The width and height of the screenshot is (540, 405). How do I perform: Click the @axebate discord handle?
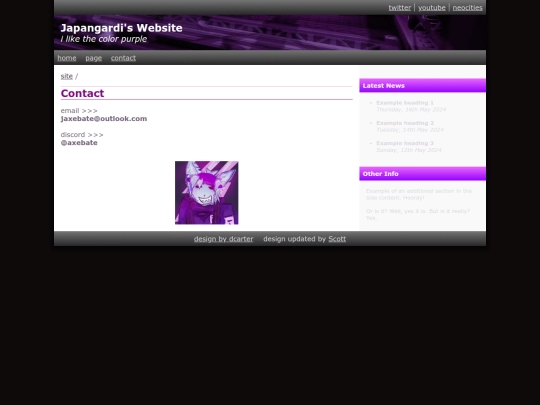[79, 143]
